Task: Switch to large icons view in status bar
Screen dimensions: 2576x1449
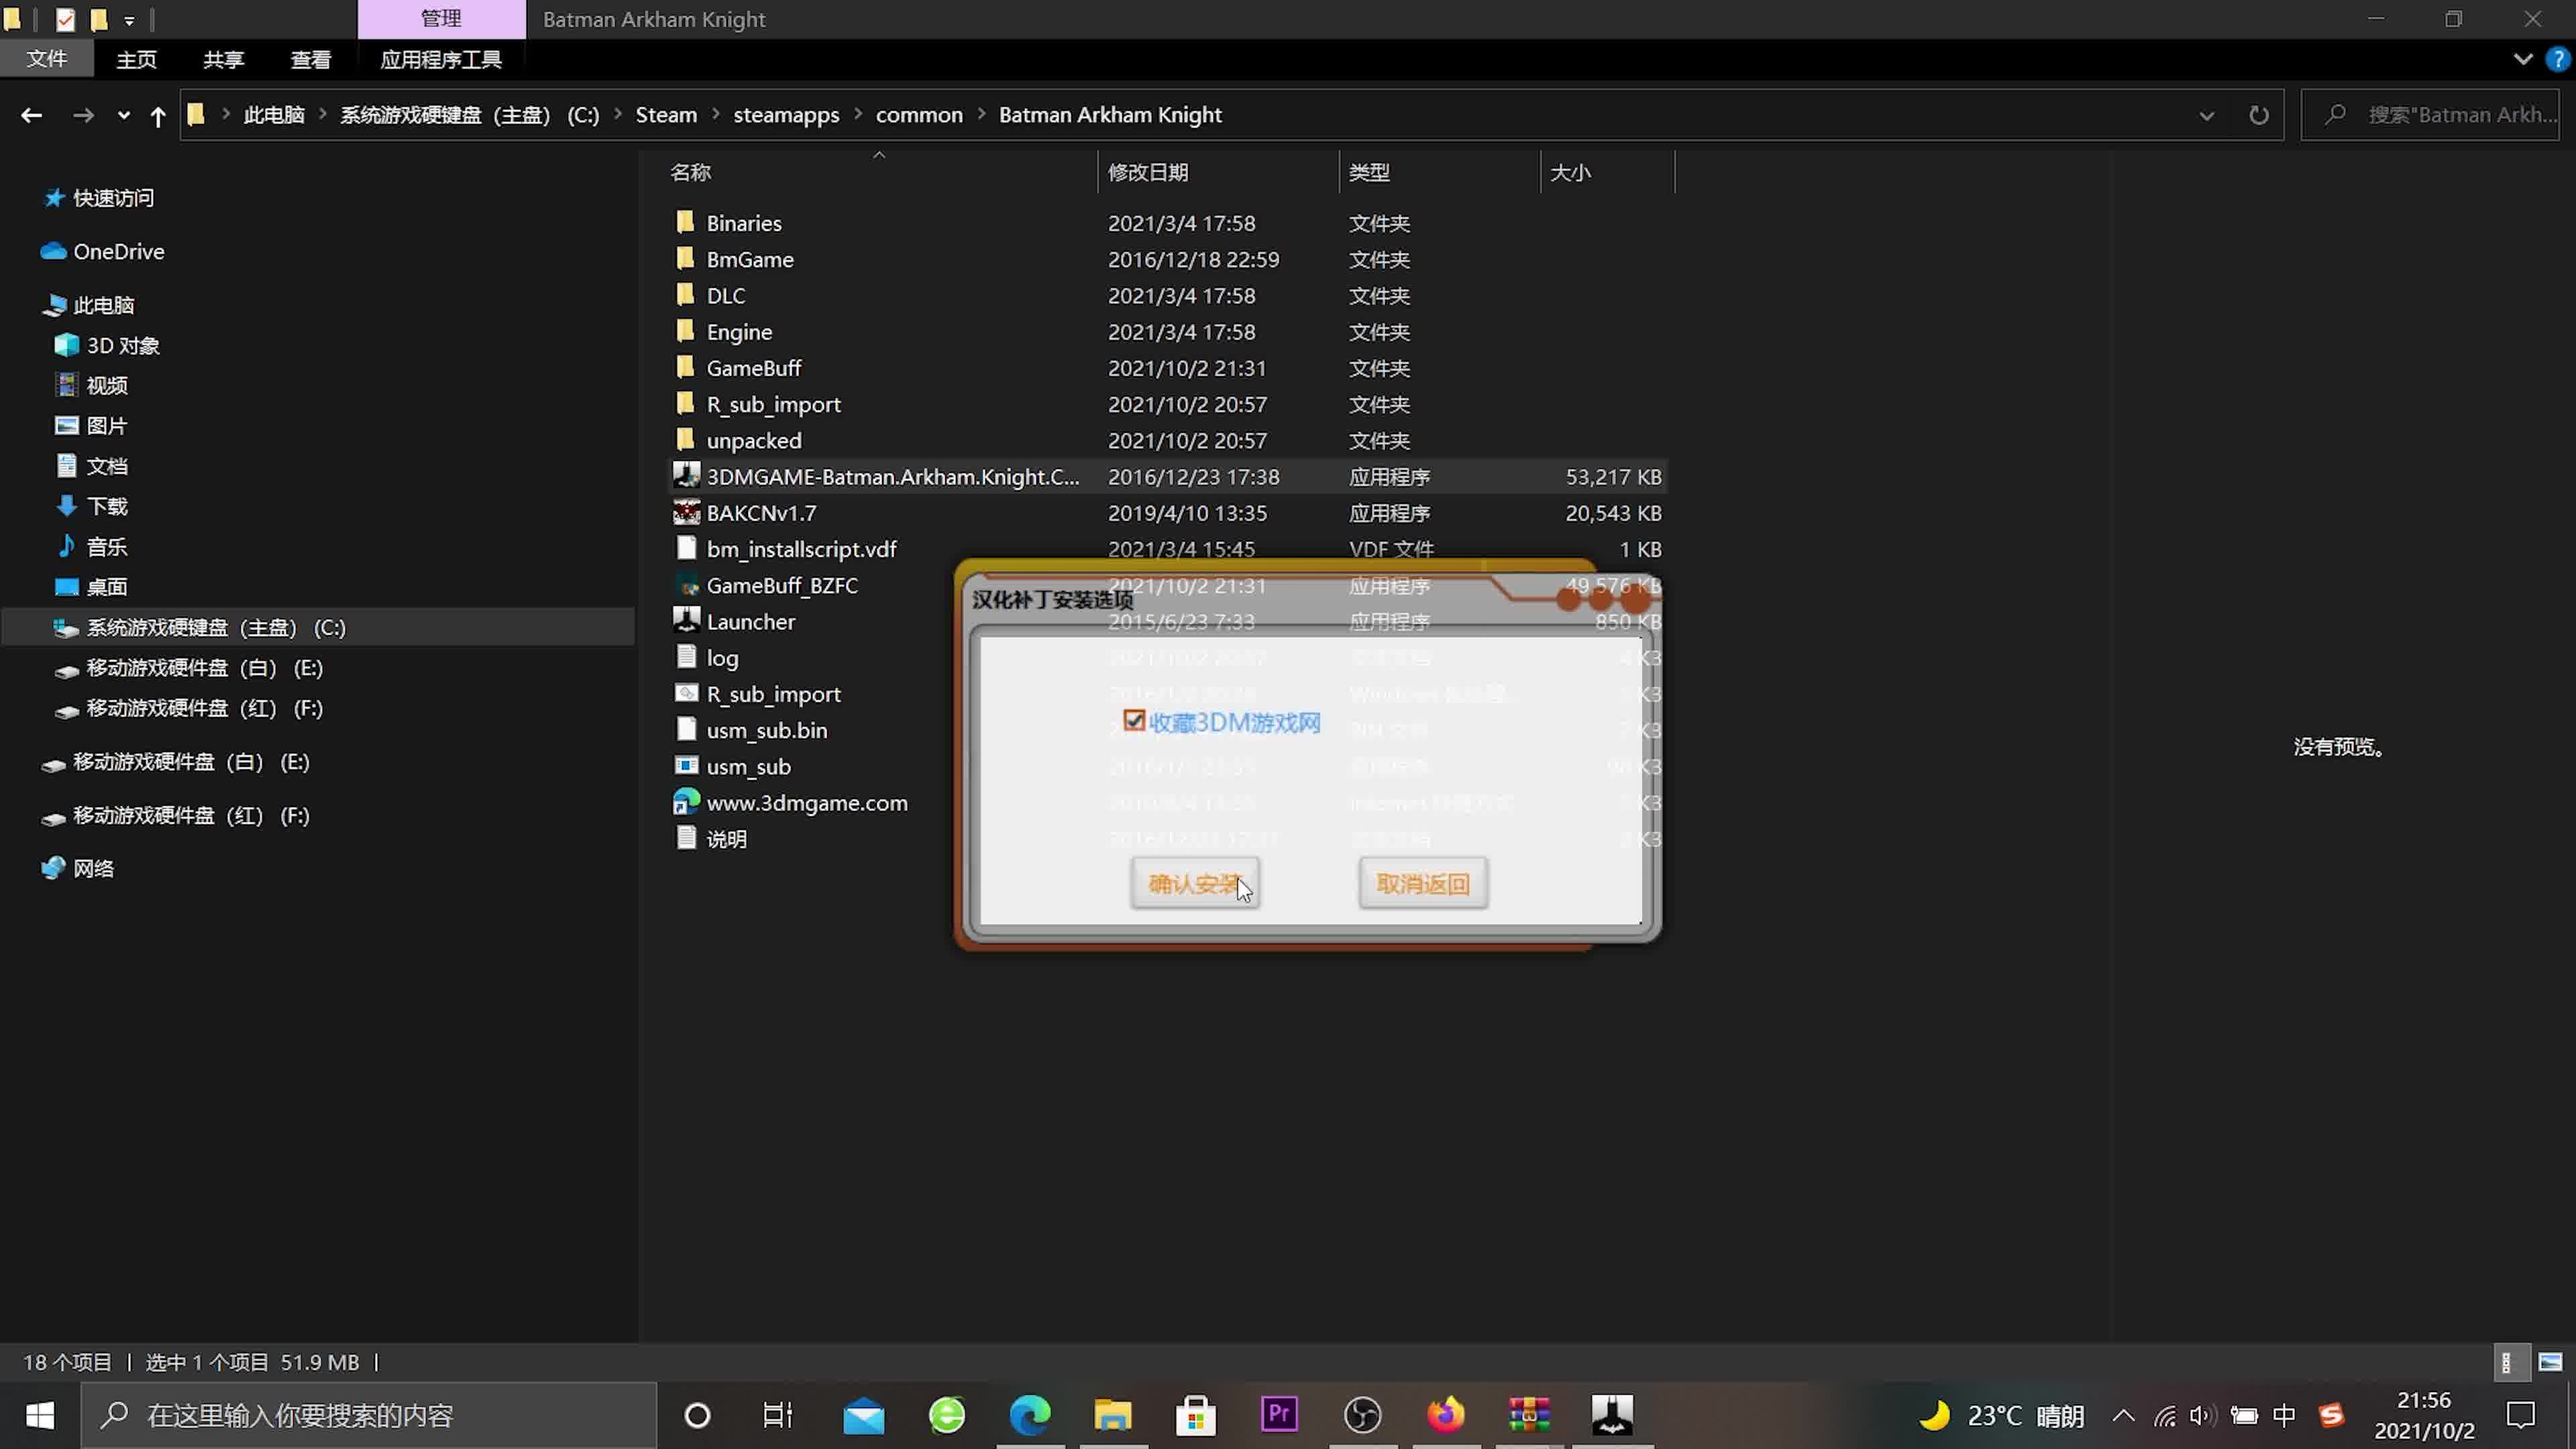Action: (2550, 1362)
